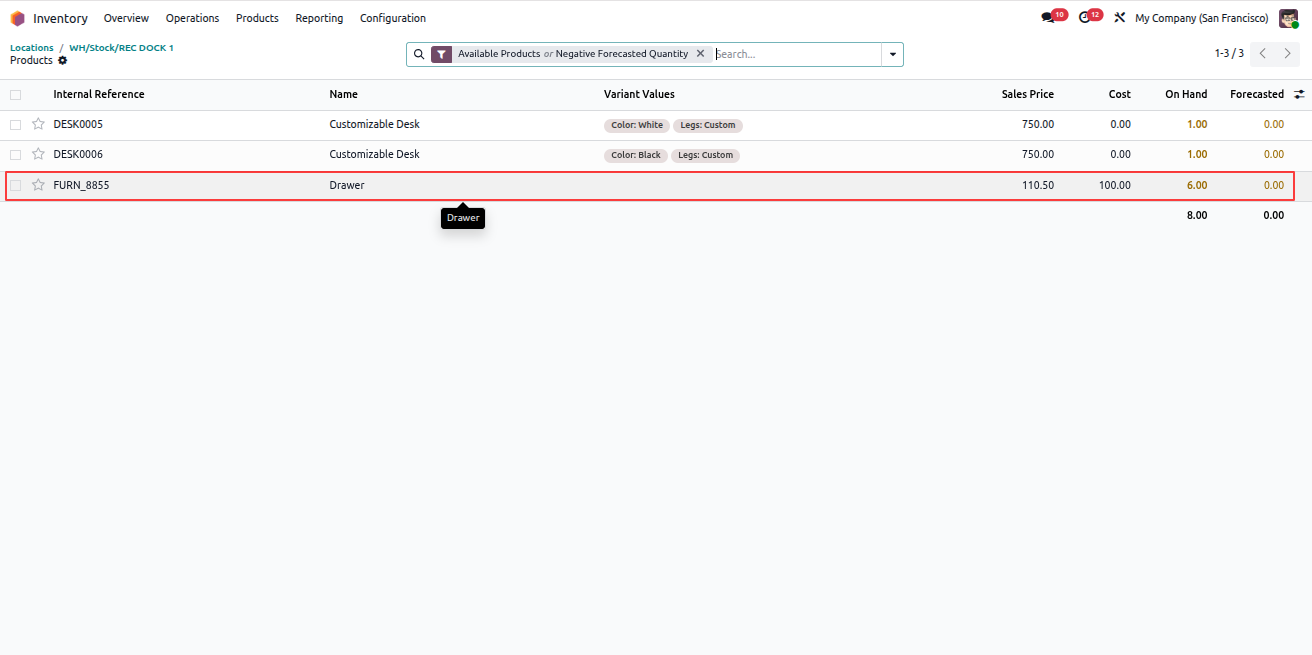1312x655 pixels.
Task: Sort by Sales Price column
Action: 1027,94
